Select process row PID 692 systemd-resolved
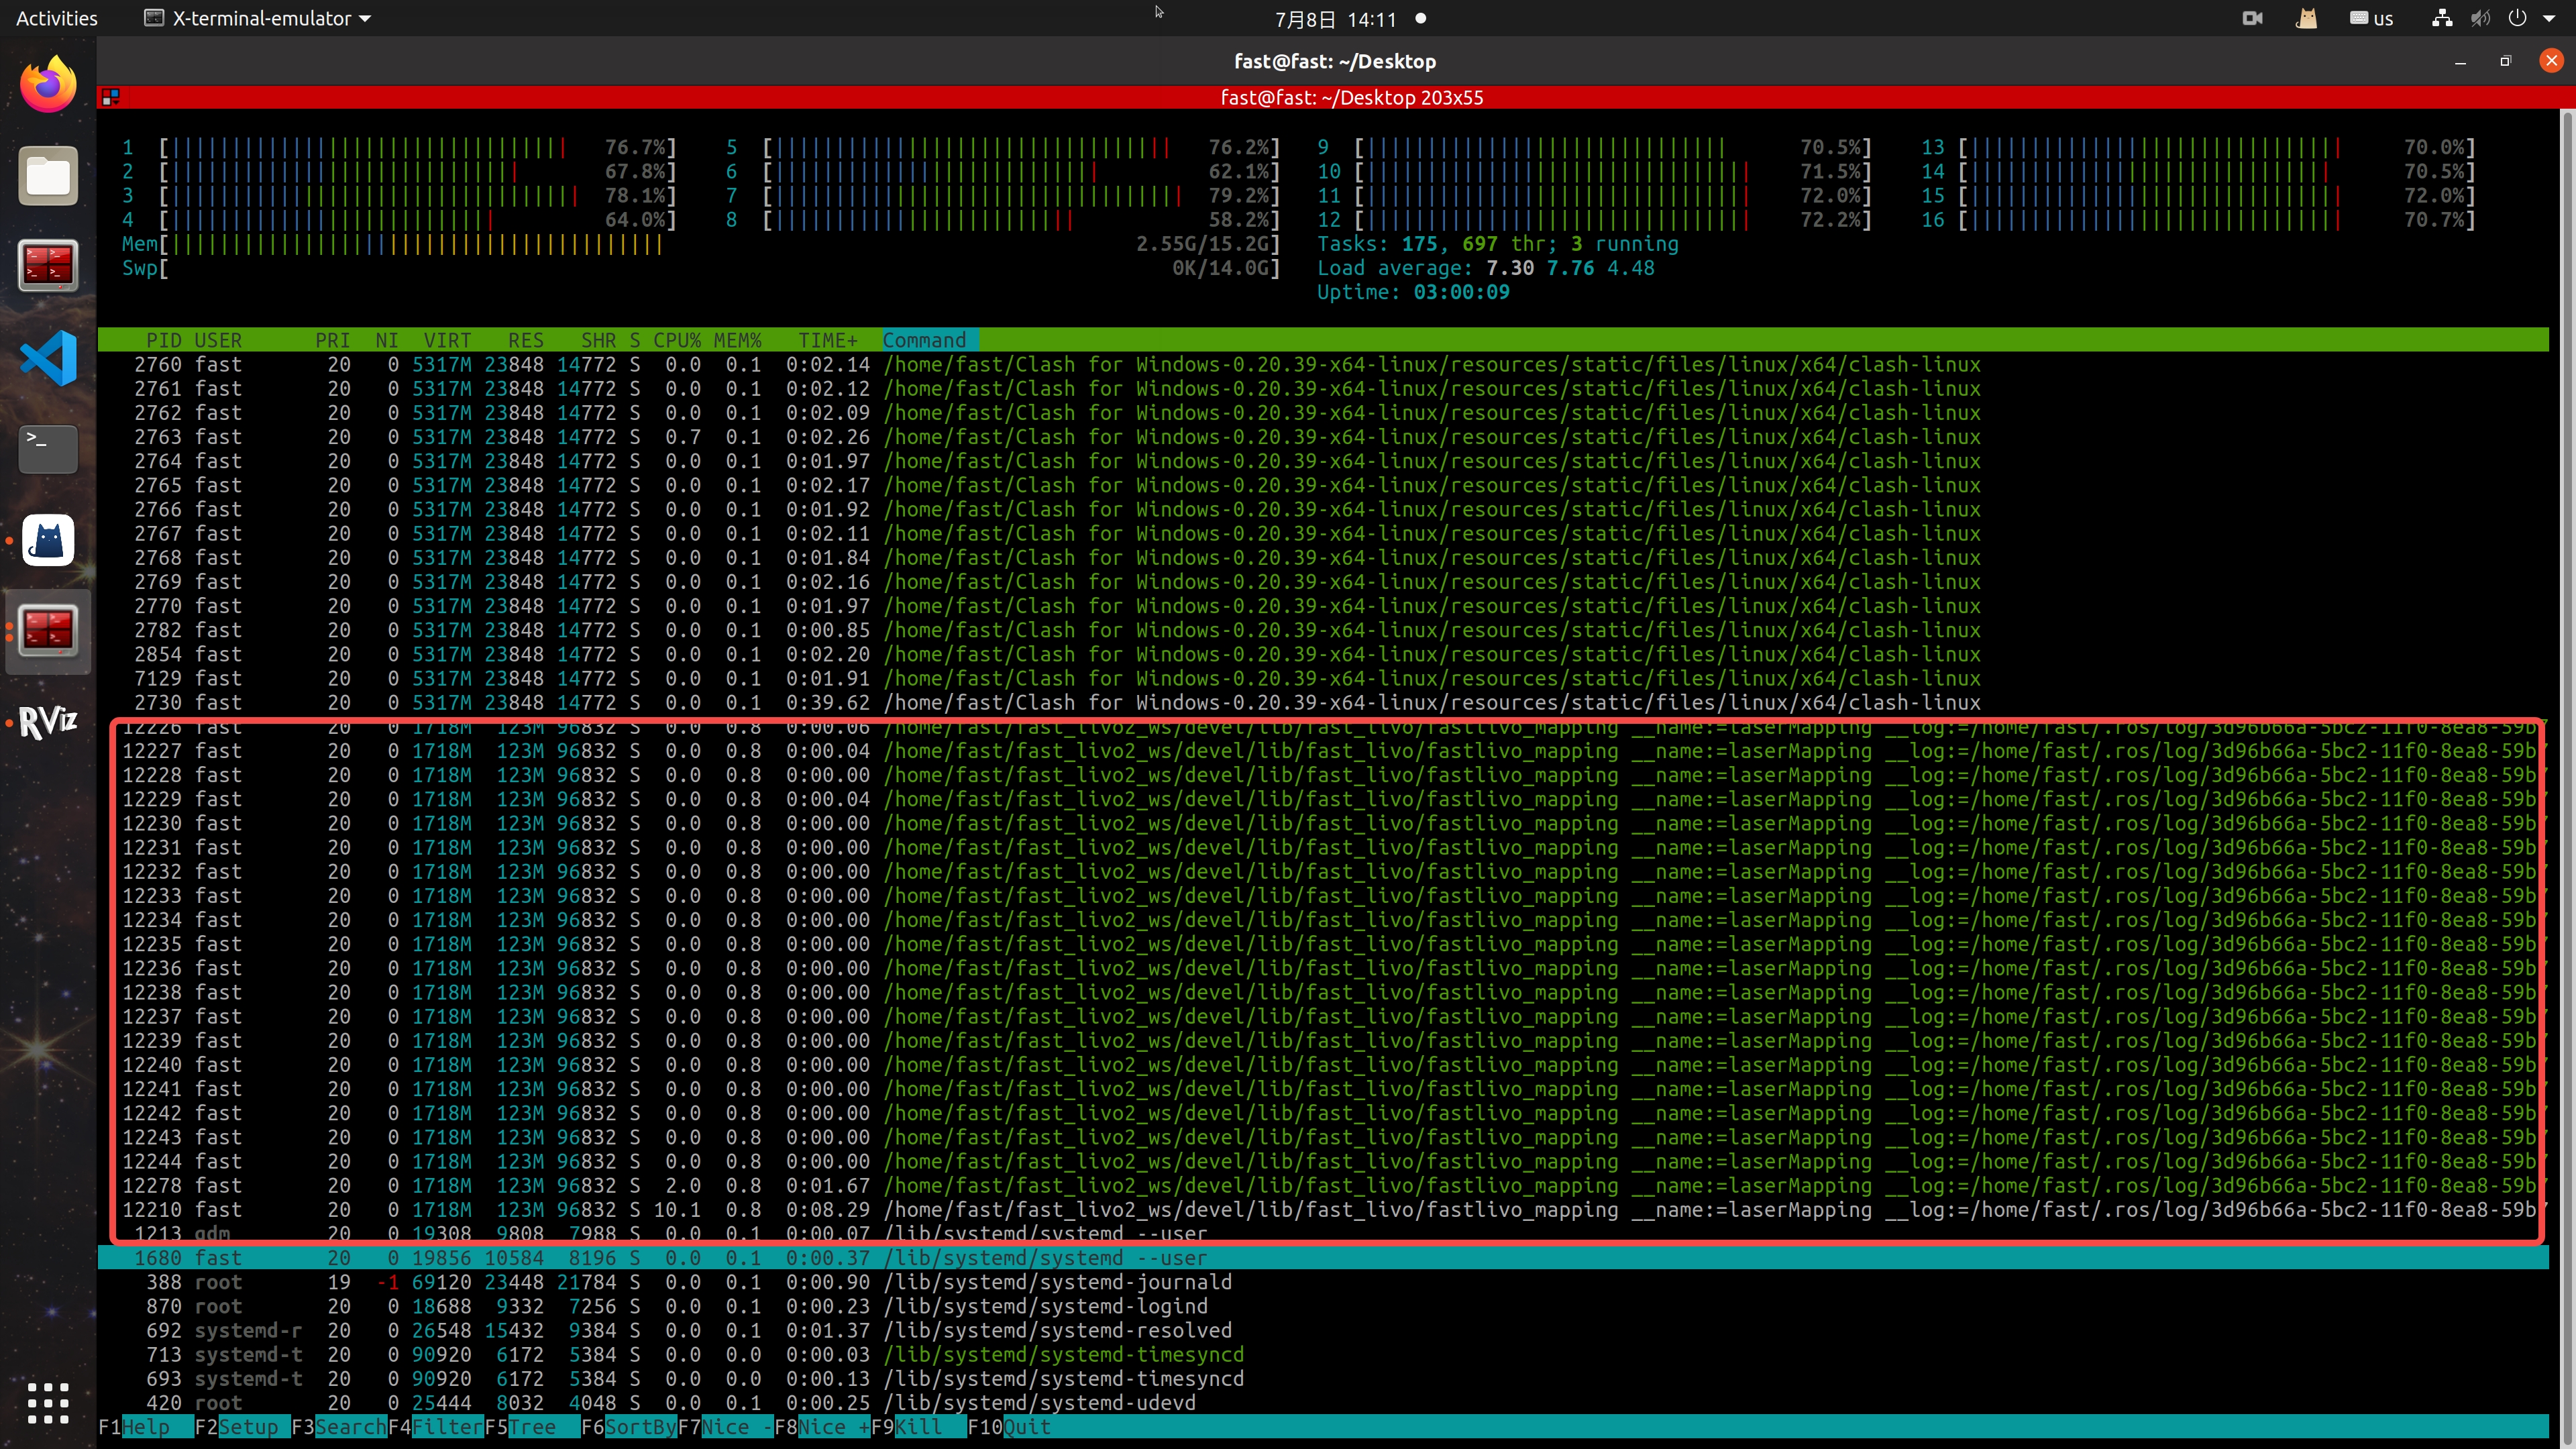 [x=1322, y=1330]
